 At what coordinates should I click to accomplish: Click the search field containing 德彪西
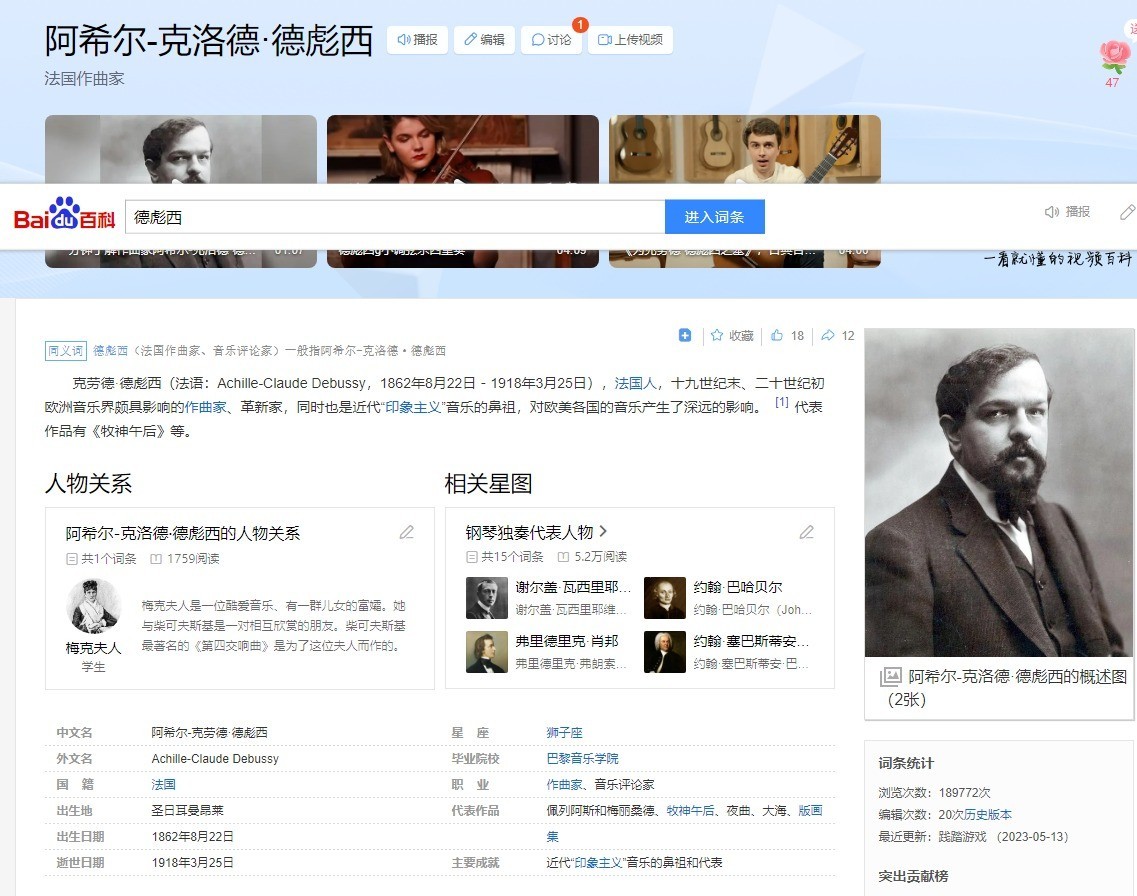(x=395, y=217)
